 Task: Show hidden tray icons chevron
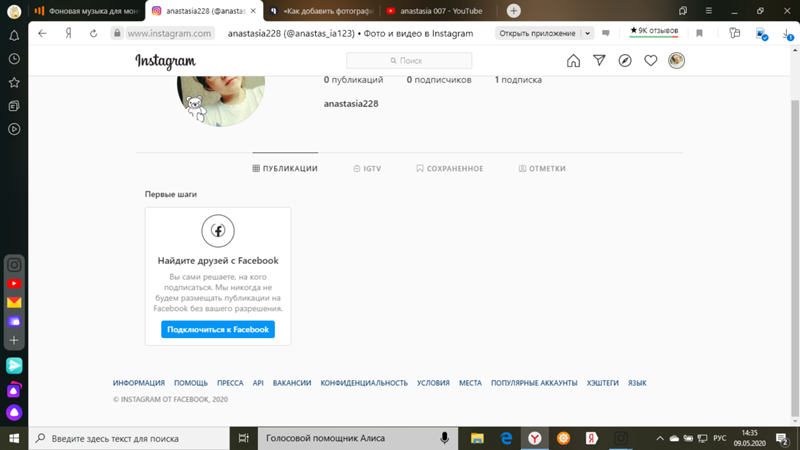pos(660,438)
